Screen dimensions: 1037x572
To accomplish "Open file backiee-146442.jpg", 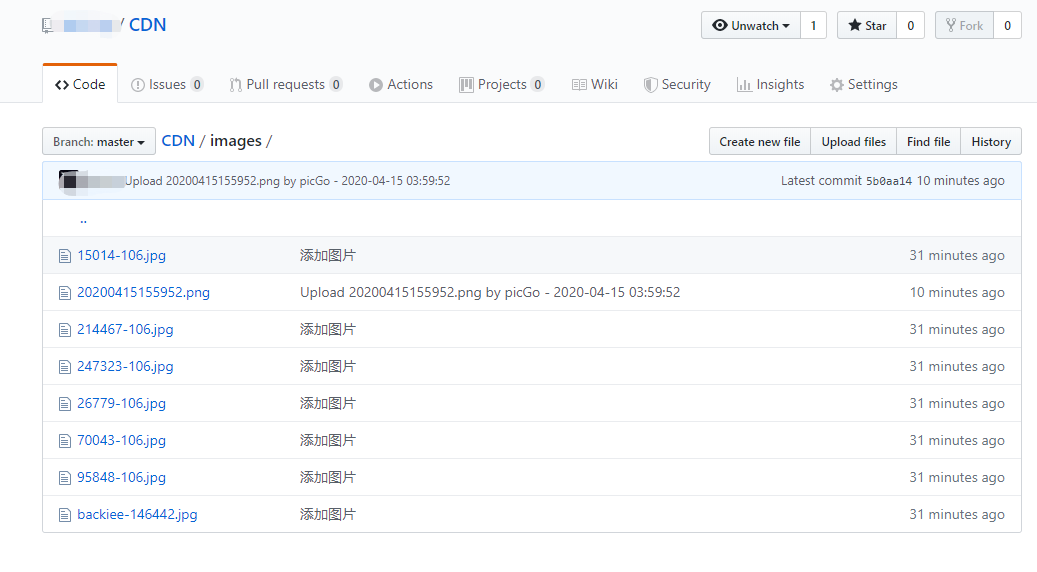I will [x=137, y=514].
